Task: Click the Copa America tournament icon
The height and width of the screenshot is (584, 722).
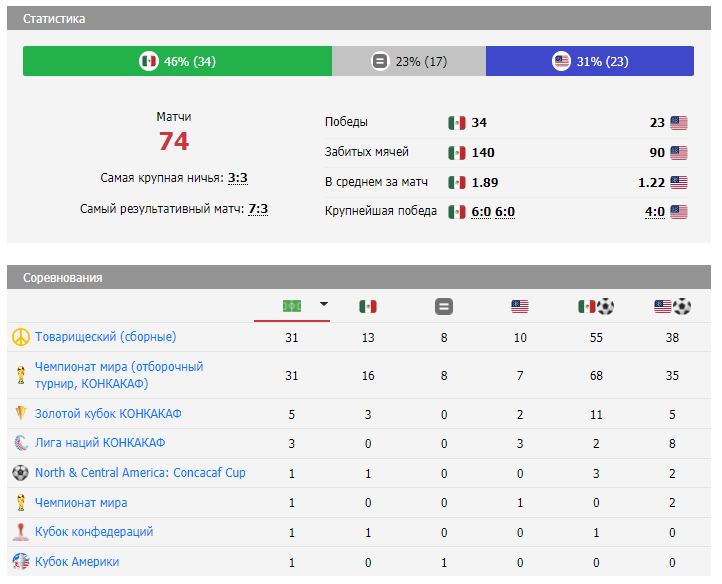Action: [19, 562]
